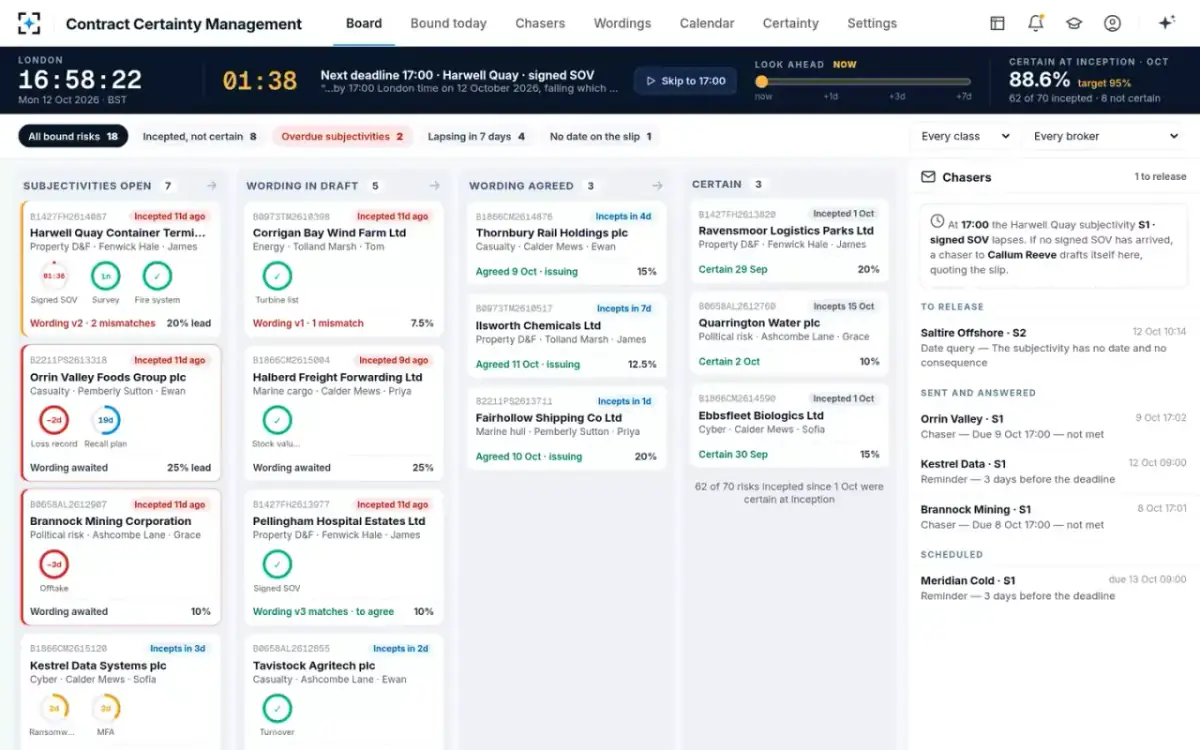Open the training graduation cap icon

[1074, 23]
